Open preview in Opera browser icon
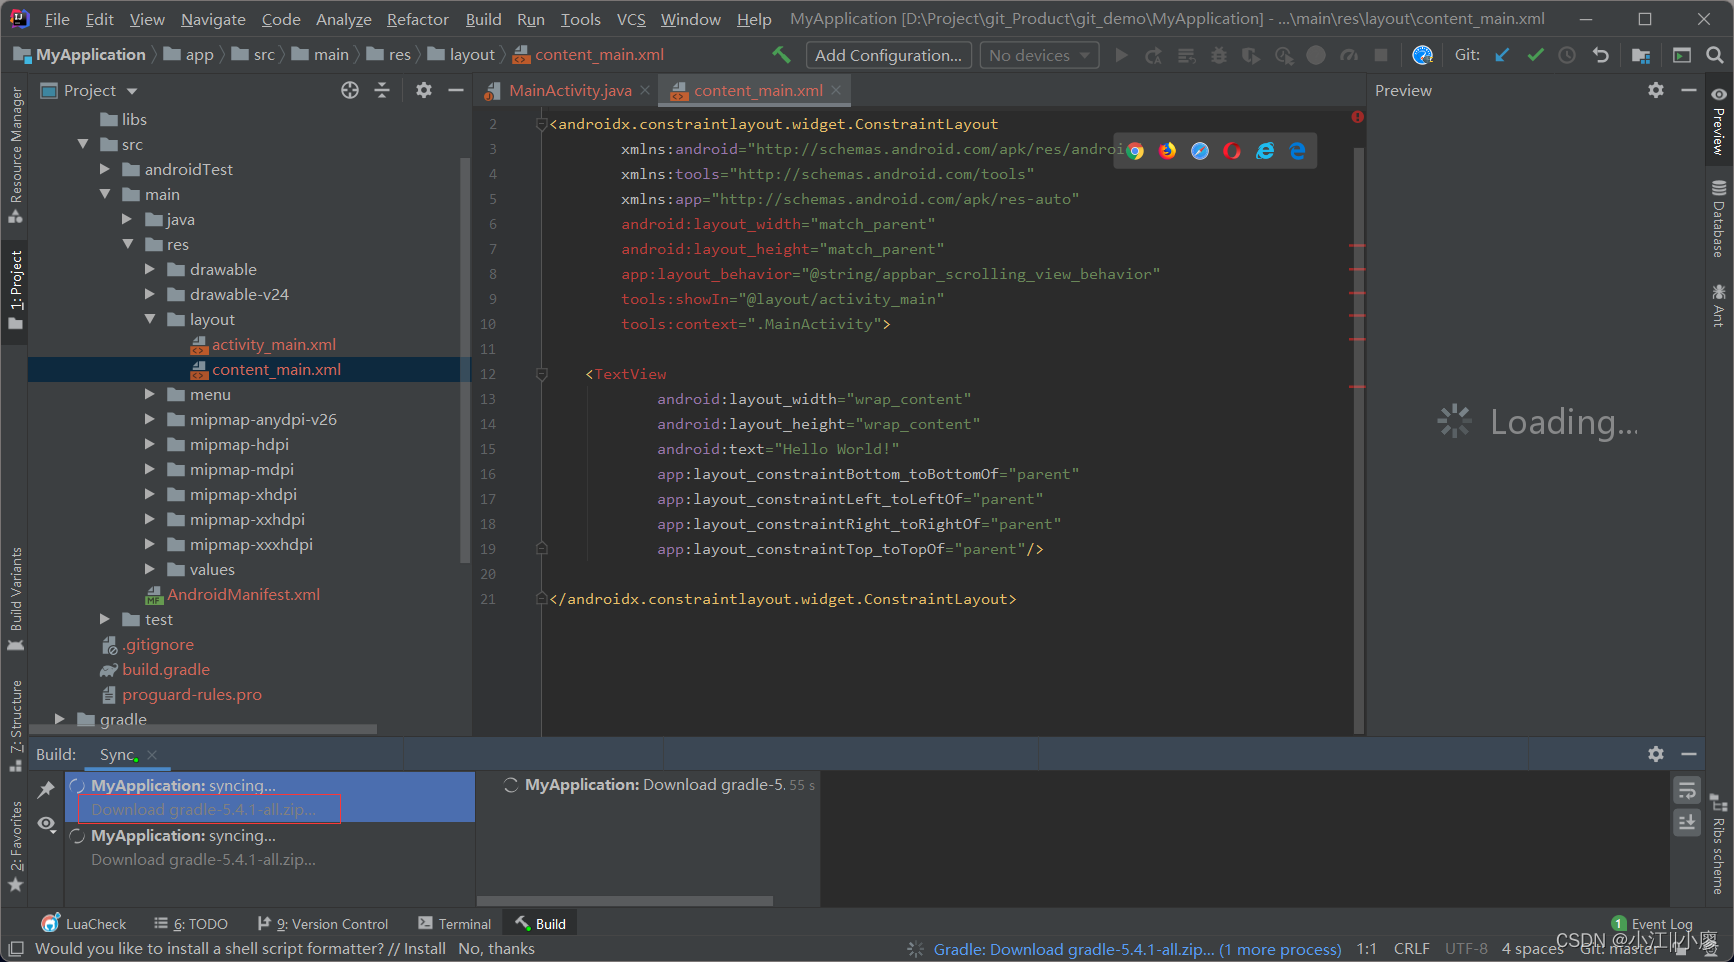The image size is (1734, 962). pos(1232,151)
